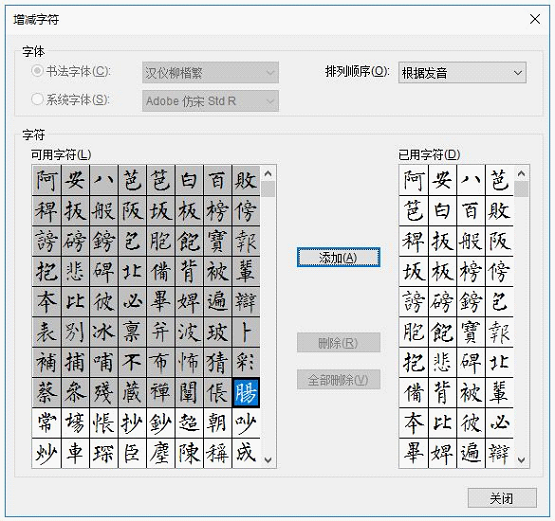Screen dimensions: 555x521
Task: Expand the 排列顺序 根据发音 dropdown
Action: click(x=462, y=73)
